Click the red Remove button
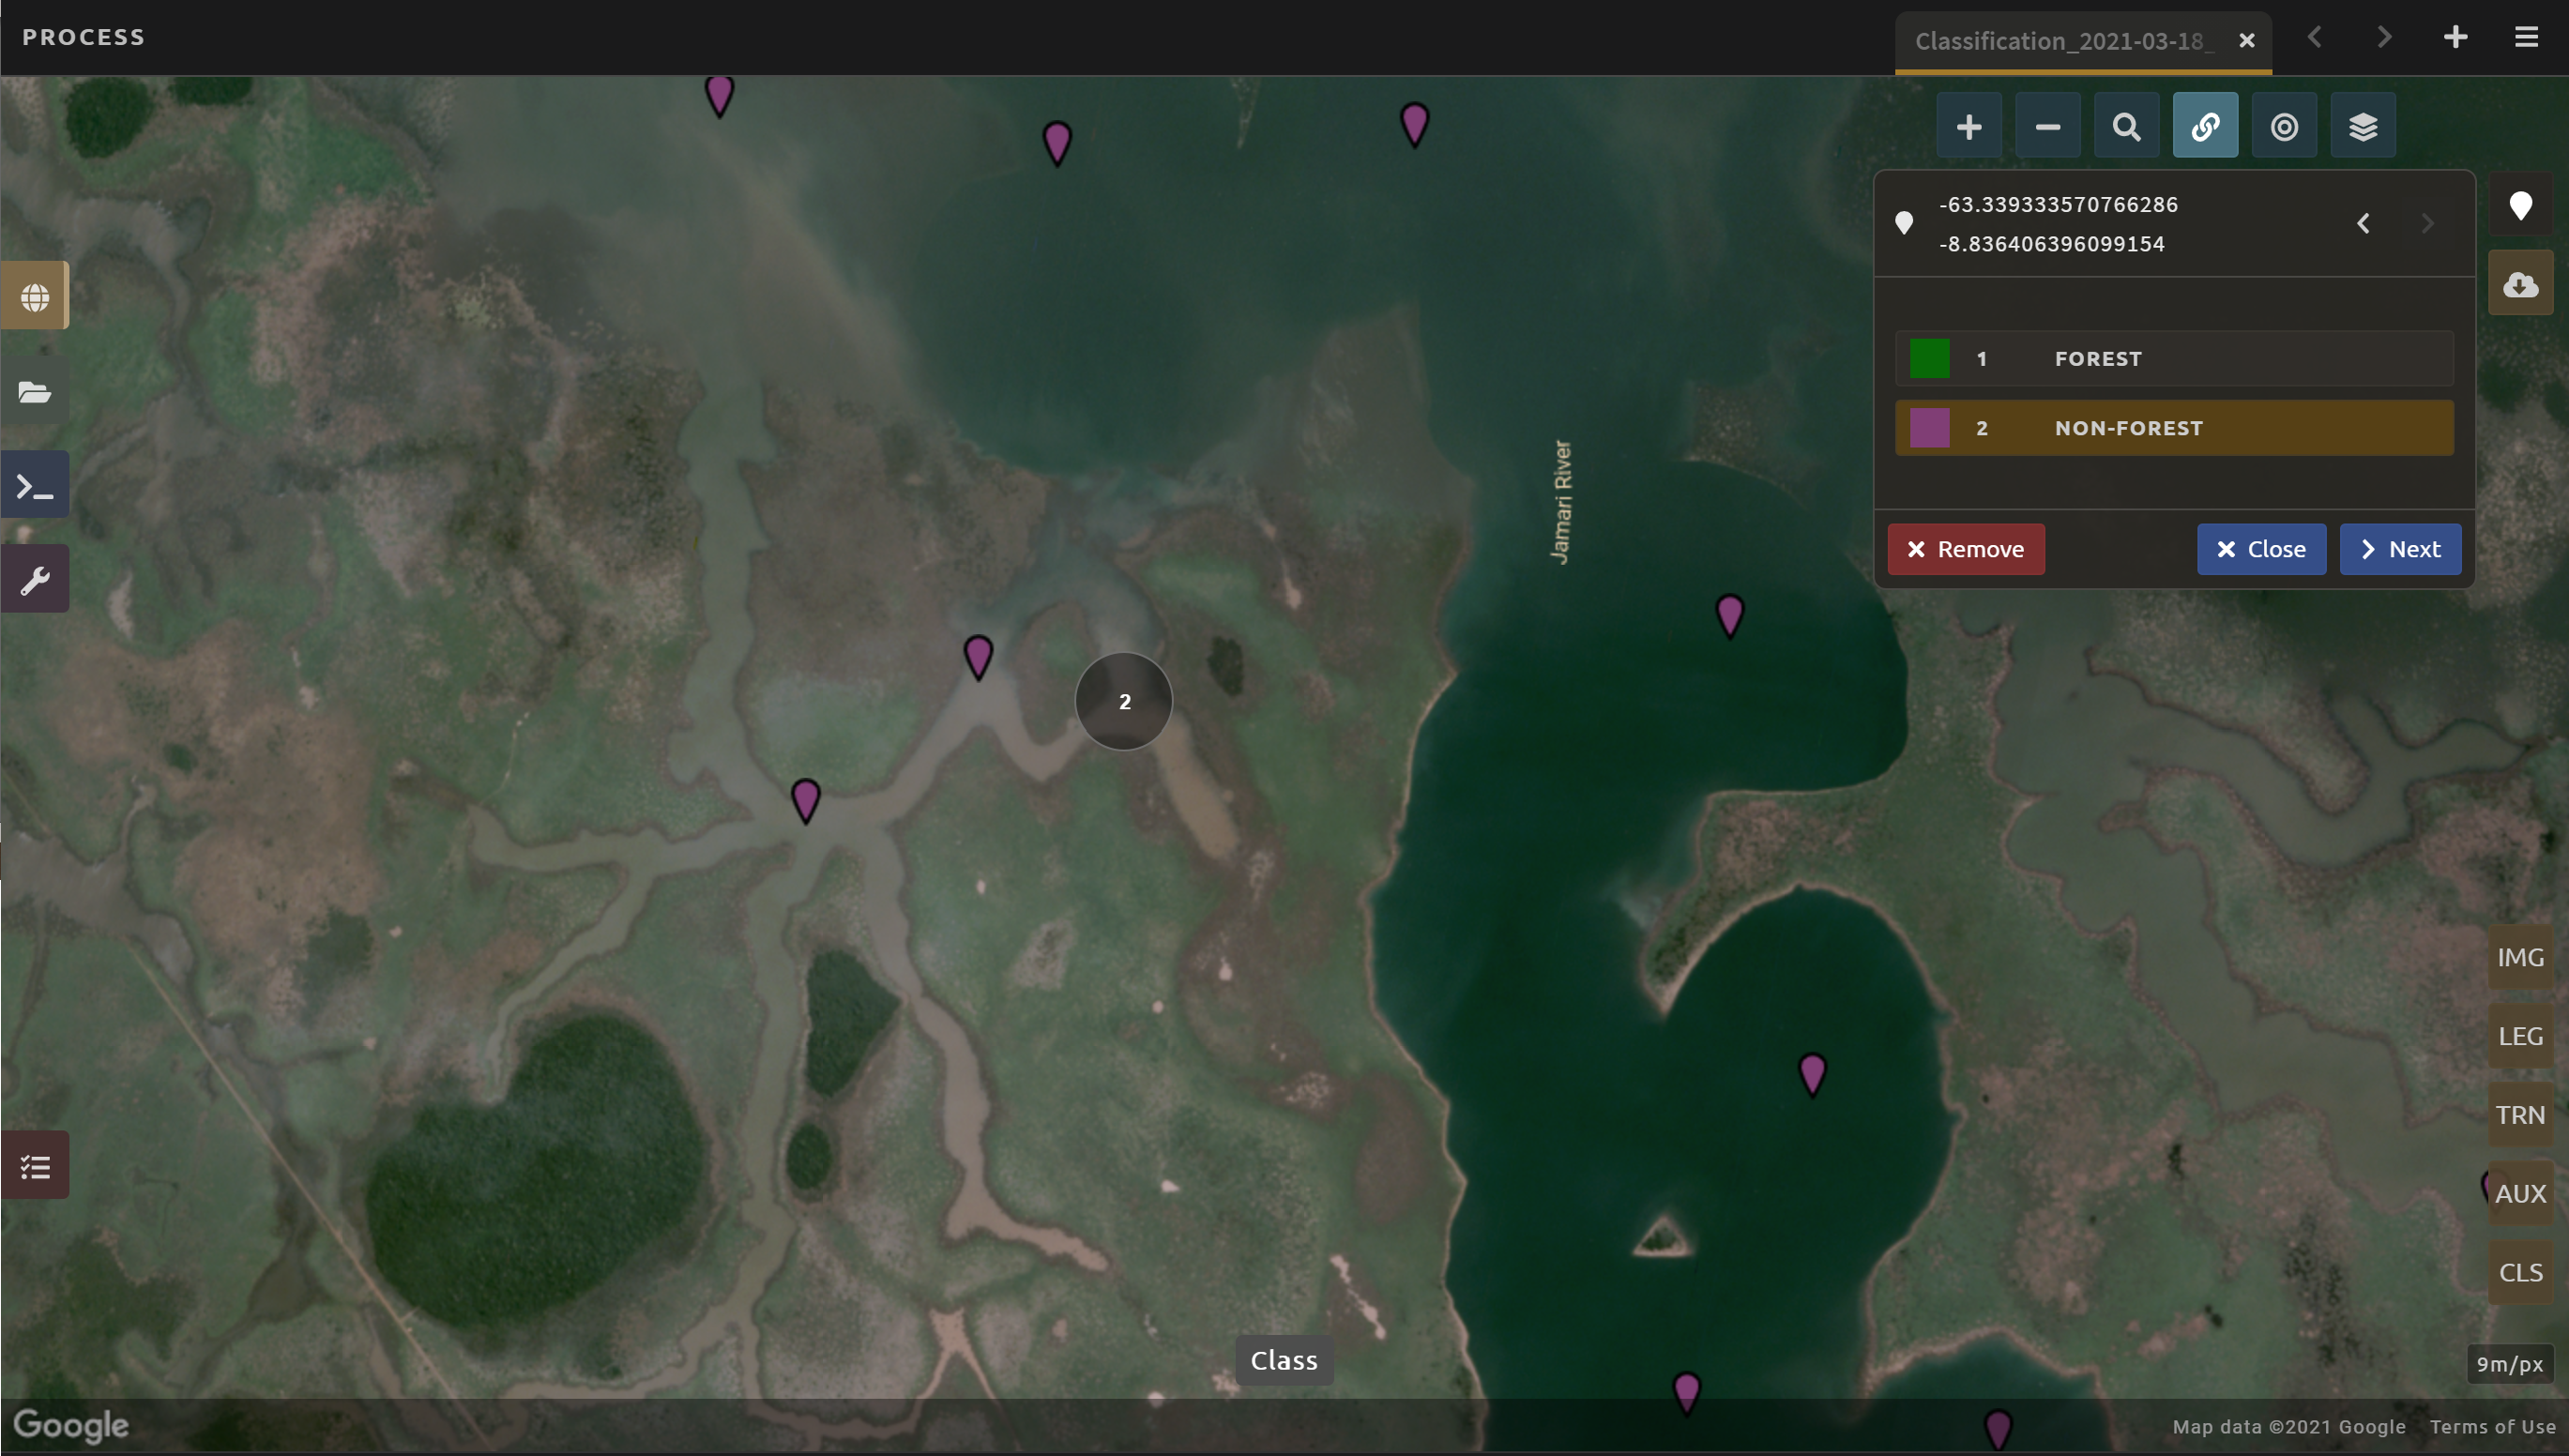Screen dimensions: 2569x1456 (x=1965, y=549)
